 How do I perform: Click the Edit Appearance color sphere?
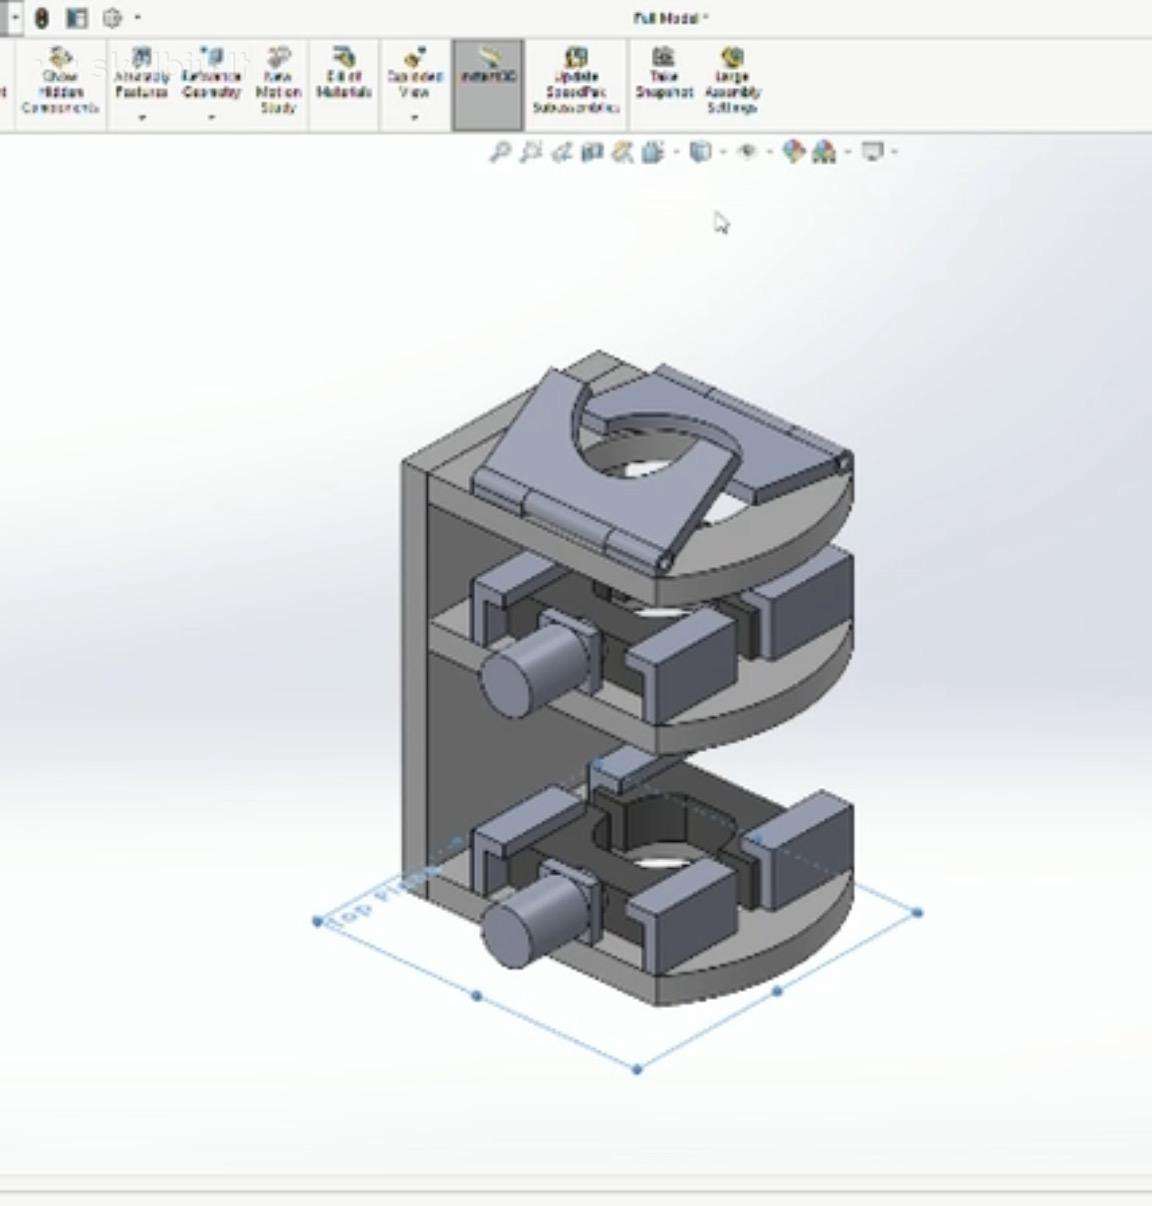click(x=793, y=152)
